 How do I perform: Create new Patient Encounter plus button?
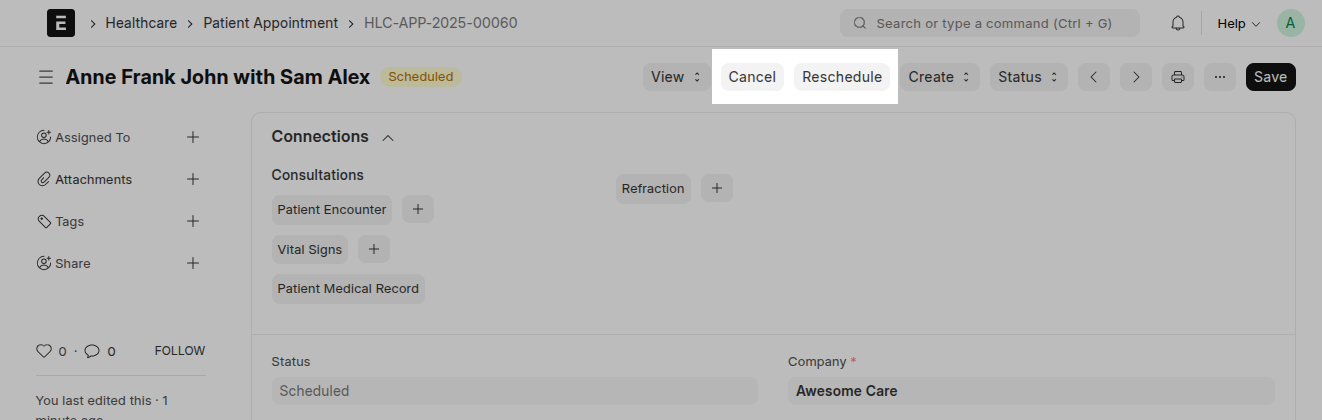tap(418, 209)
